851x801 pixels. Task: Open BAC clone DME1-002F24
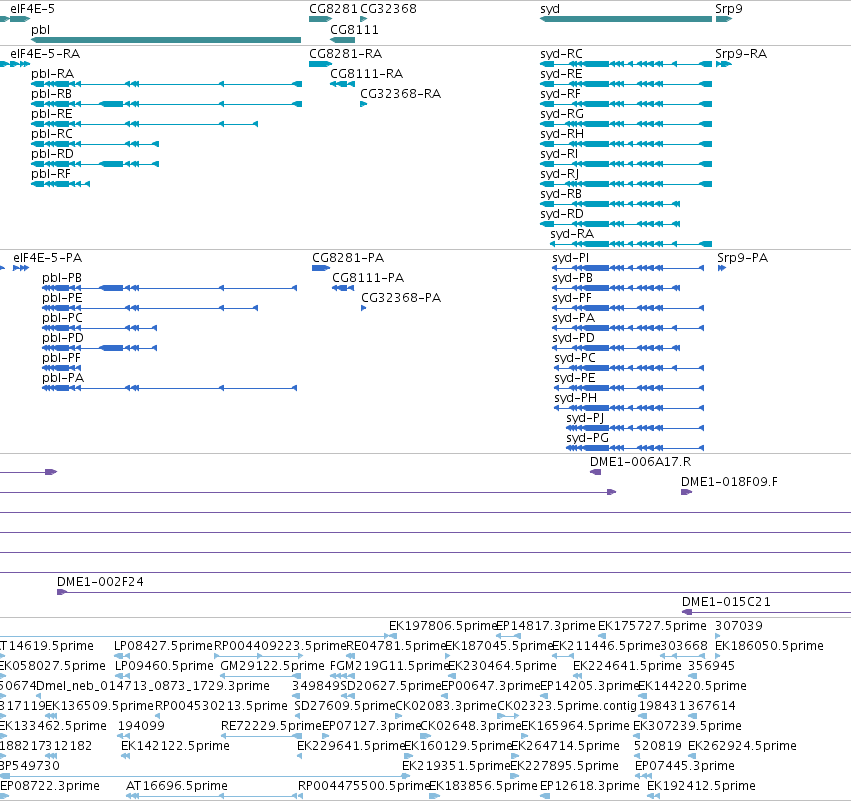pos(100,582)
